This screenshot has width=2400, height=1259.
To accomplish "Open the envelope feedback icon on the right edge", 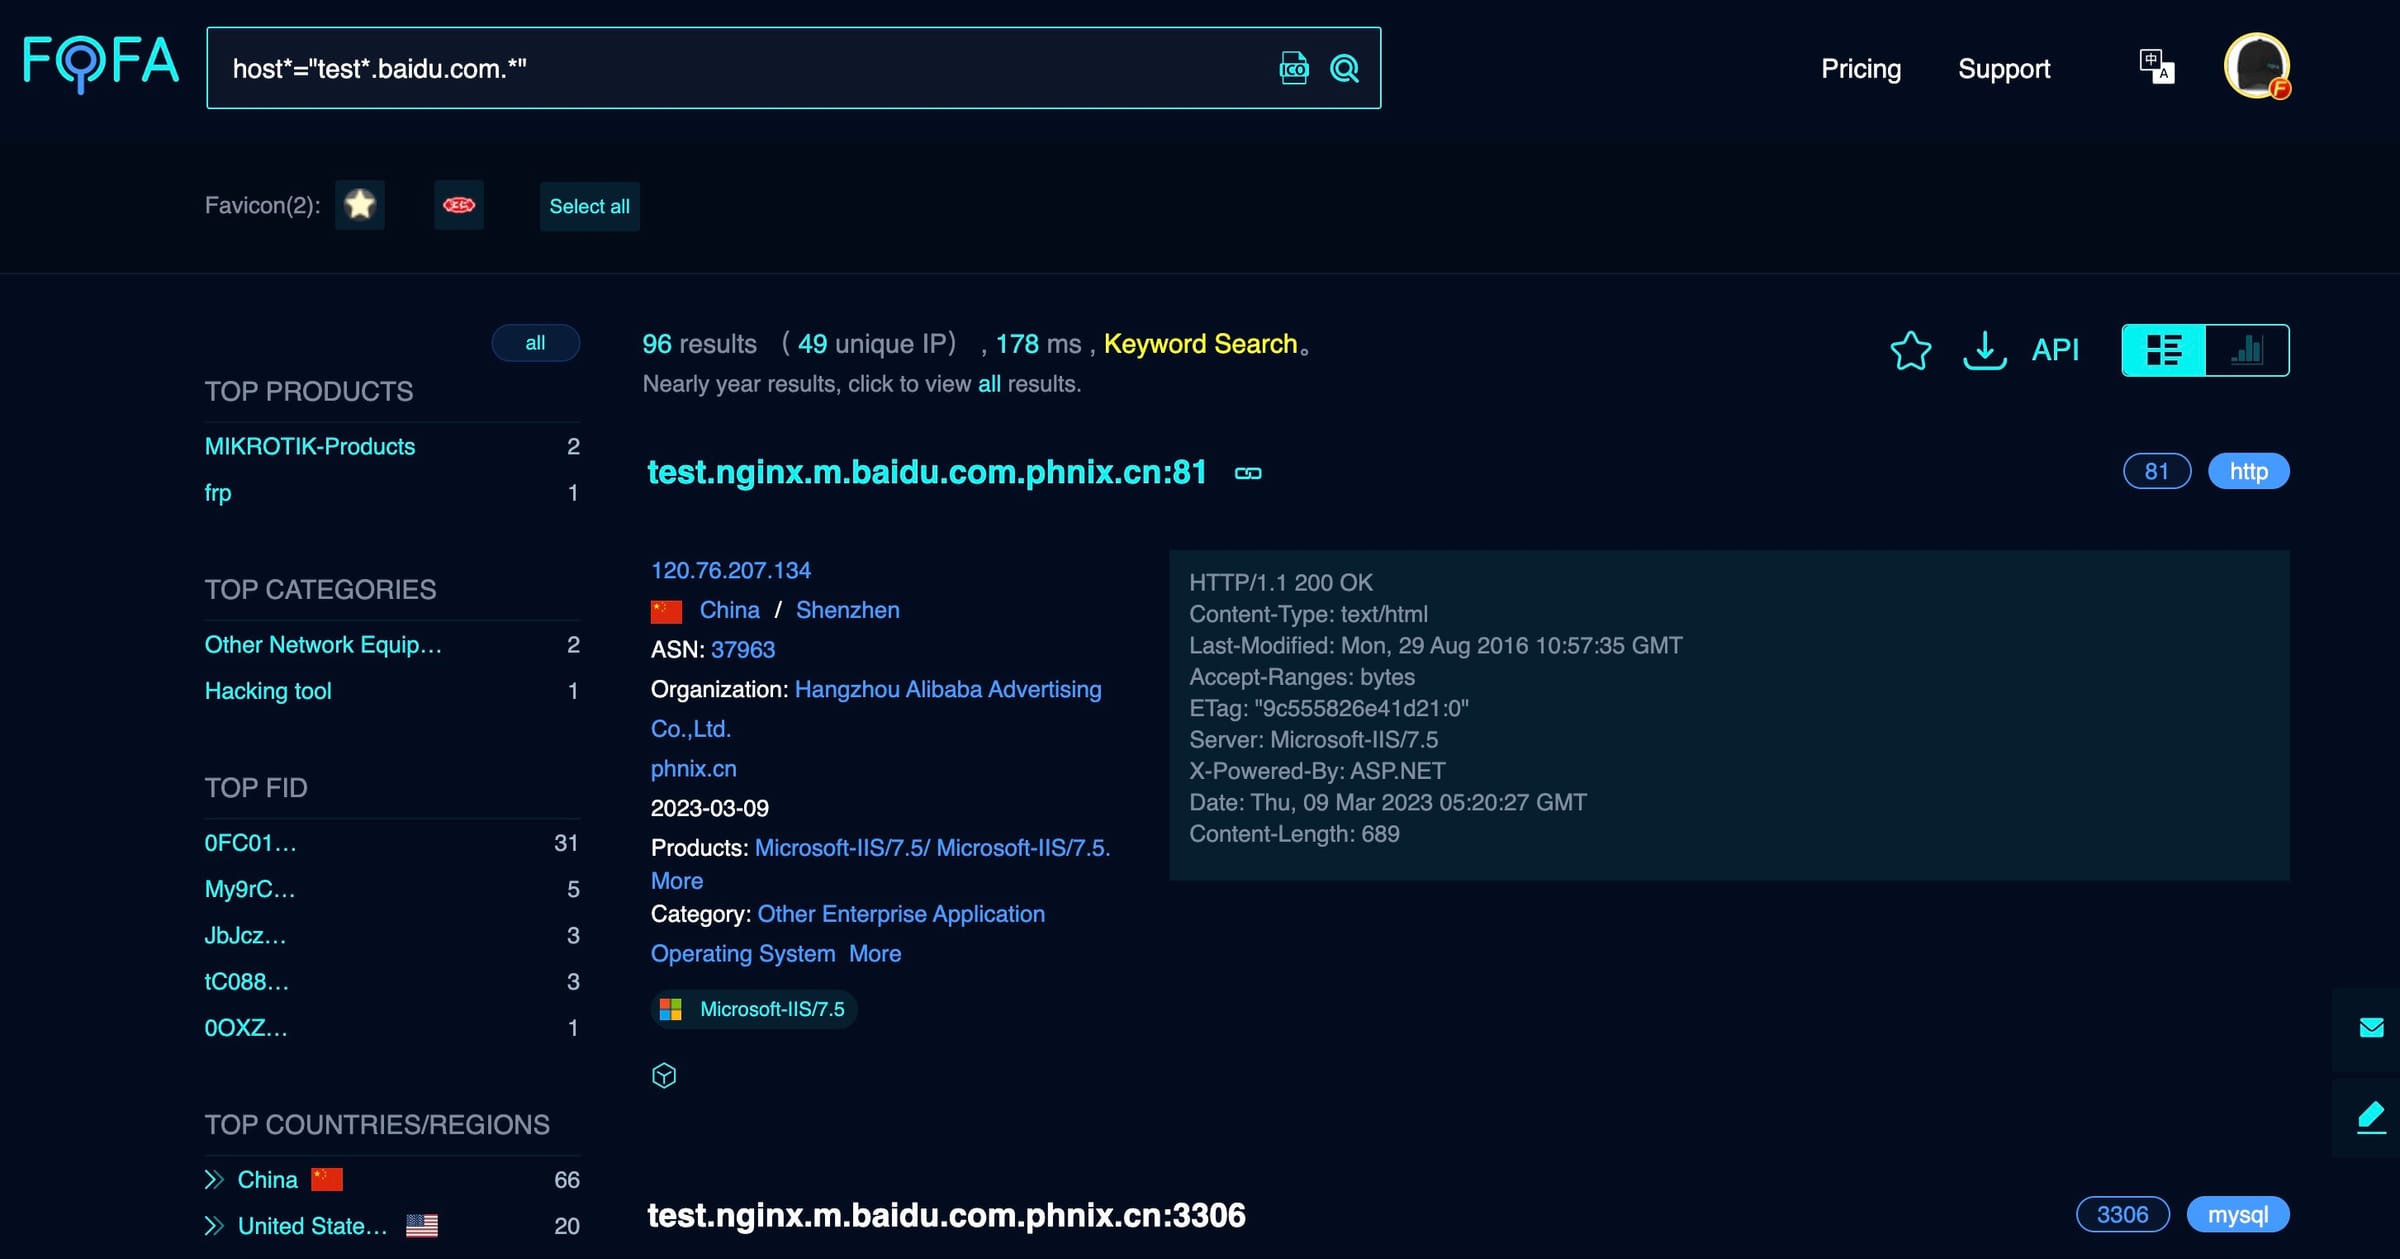I will [x=2371, y=1027].
